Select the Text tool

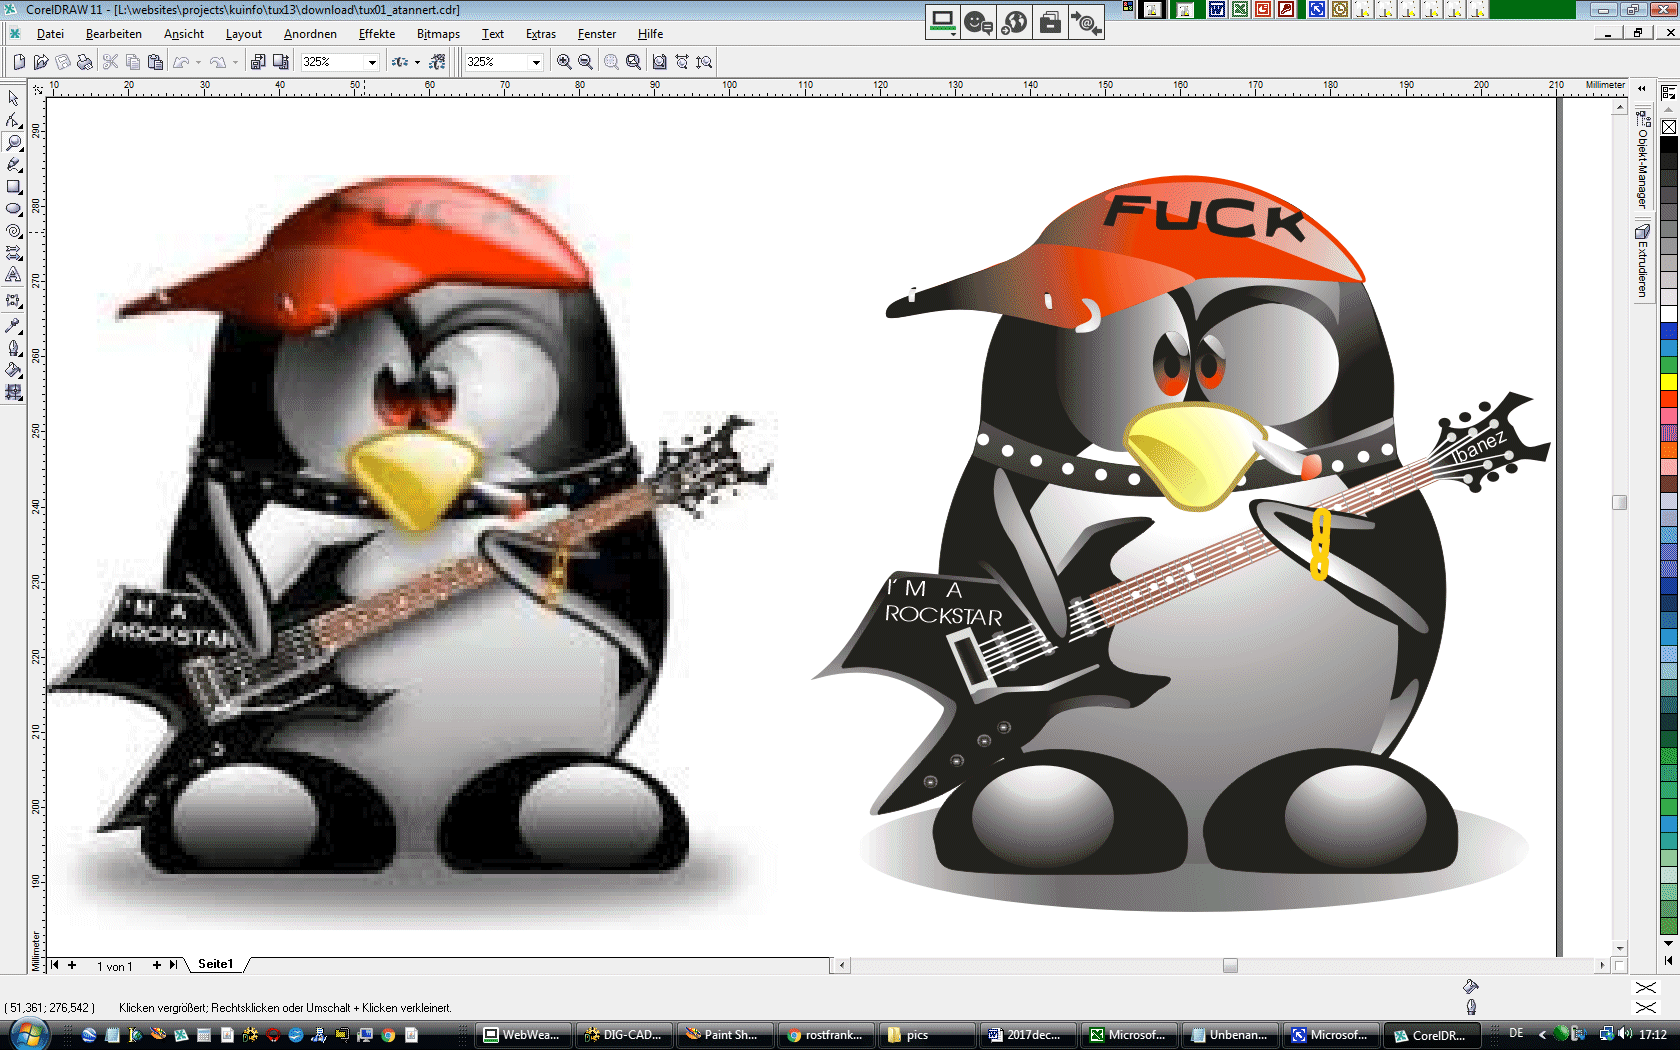(13, 274)
